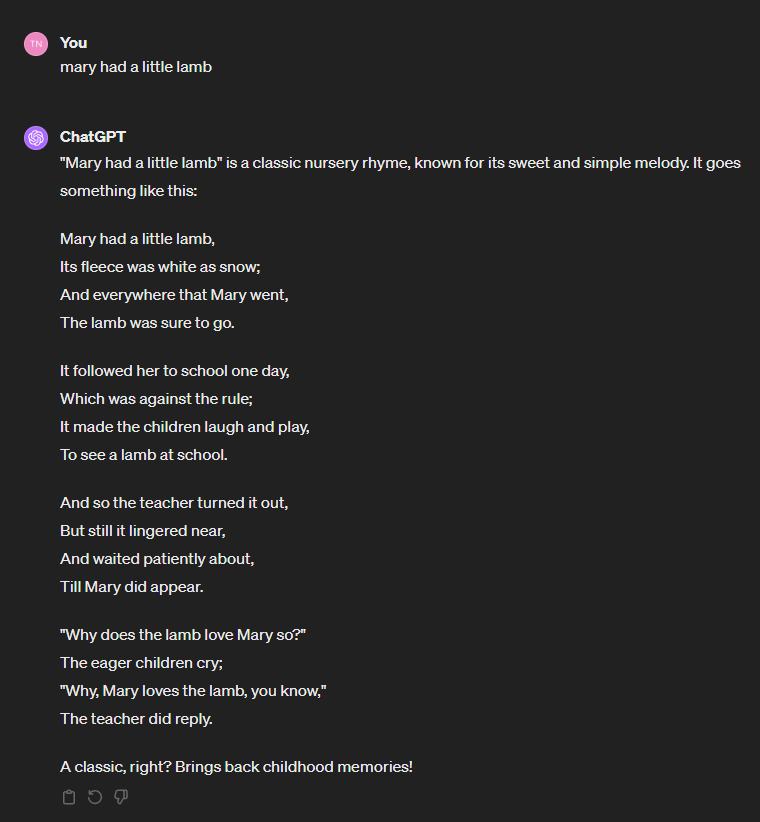This screenshot has width=760, height=822.
Task: Click the line "Its fleece was white as snow;"
Action: point(160,267)
